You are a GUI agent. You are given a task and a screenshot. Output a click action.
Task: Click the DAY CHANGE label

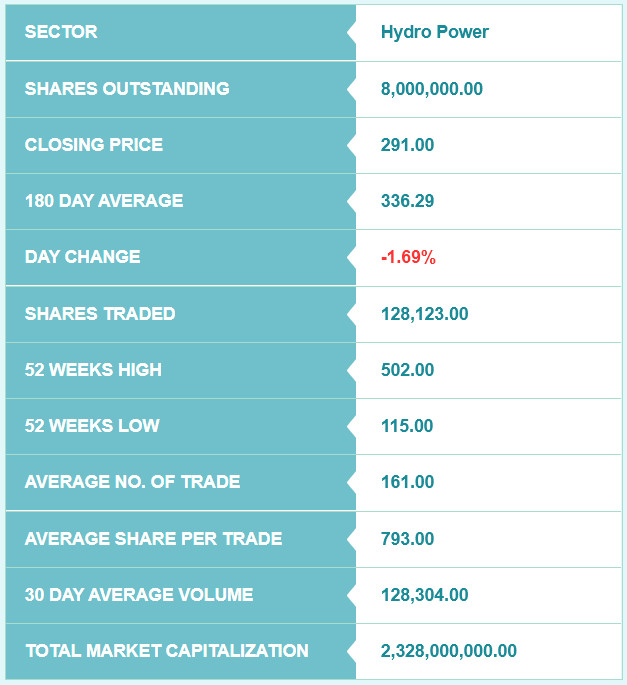(83, 256)
